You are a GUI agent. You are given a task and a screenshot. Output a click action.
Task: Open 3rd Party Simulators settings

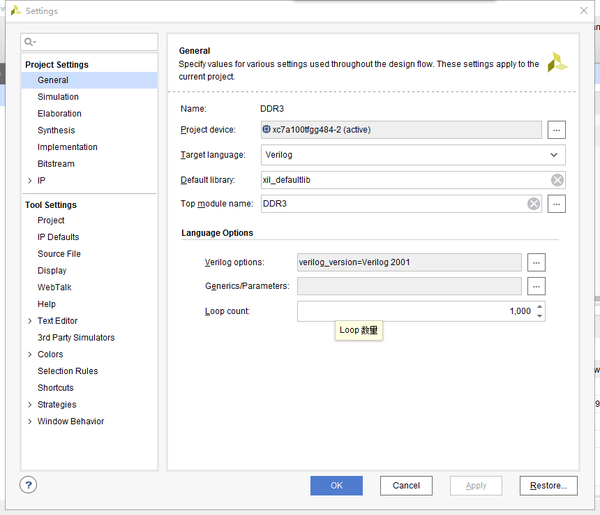(x=76, y=337)
